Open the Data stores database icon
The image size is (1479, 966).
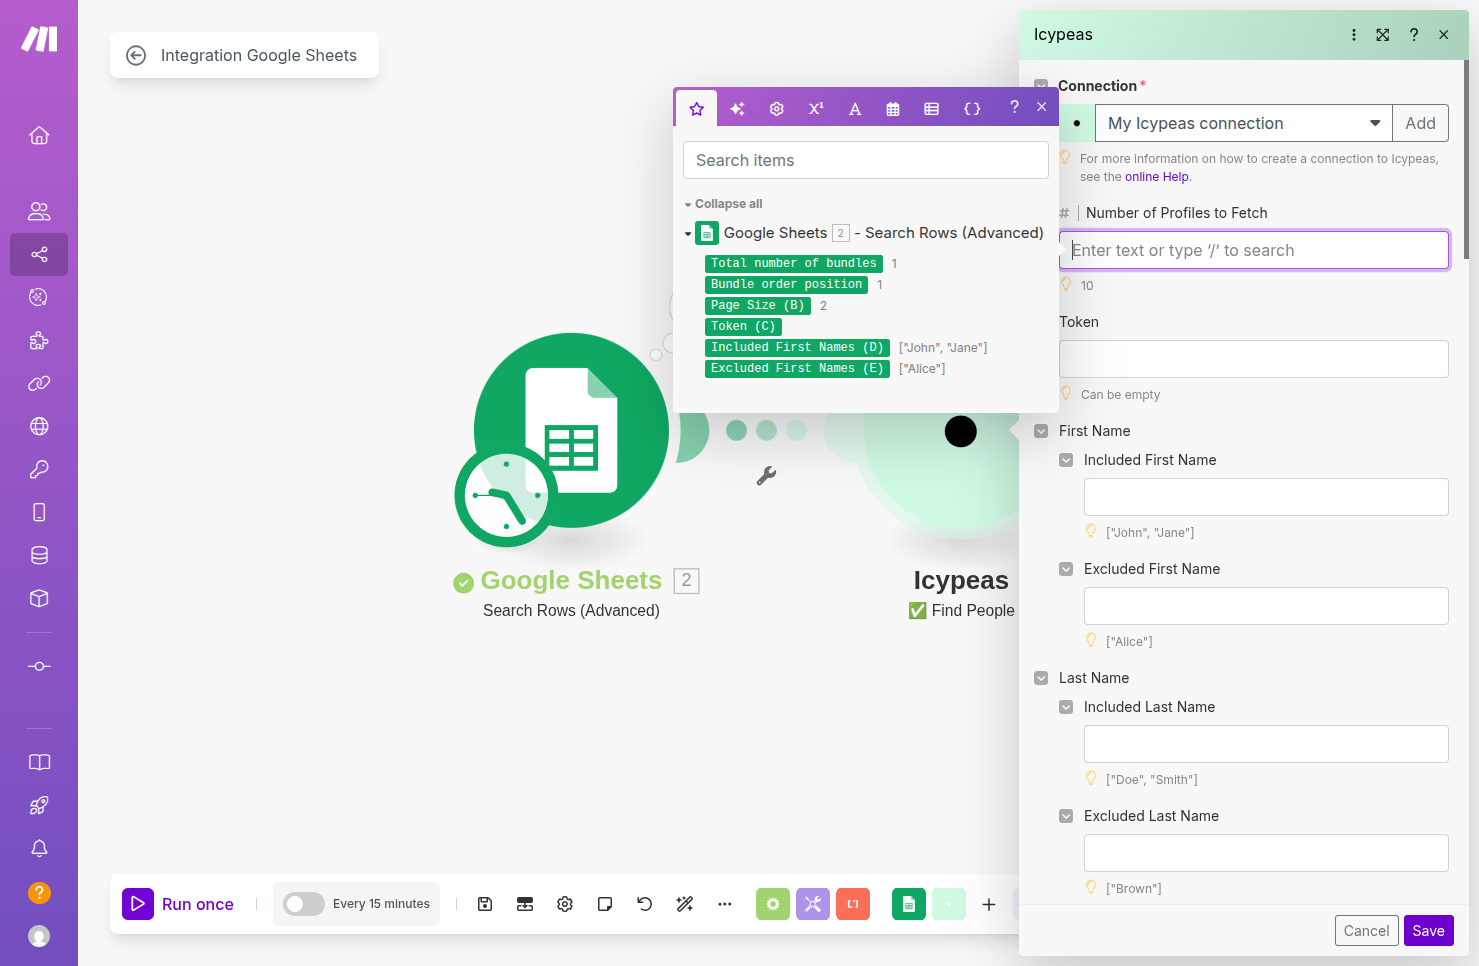point(39,555)
